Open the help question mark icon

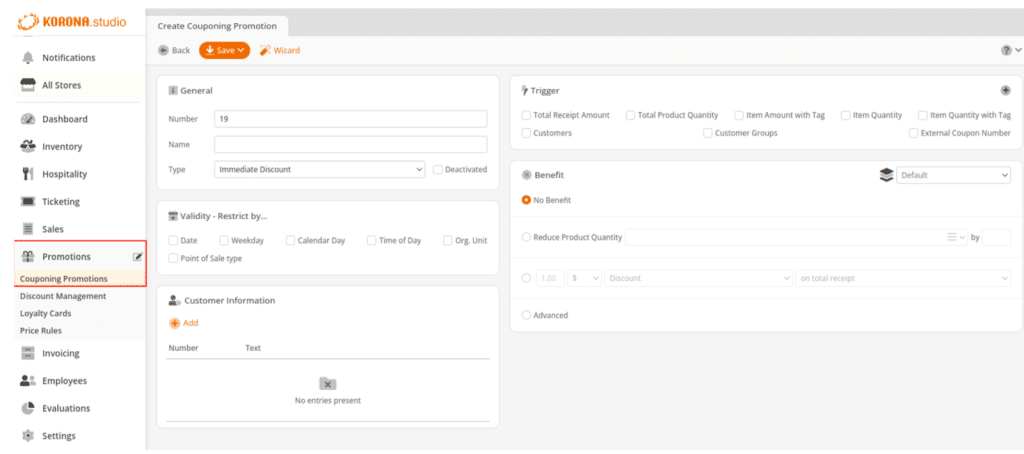(x=1006, y=50)
